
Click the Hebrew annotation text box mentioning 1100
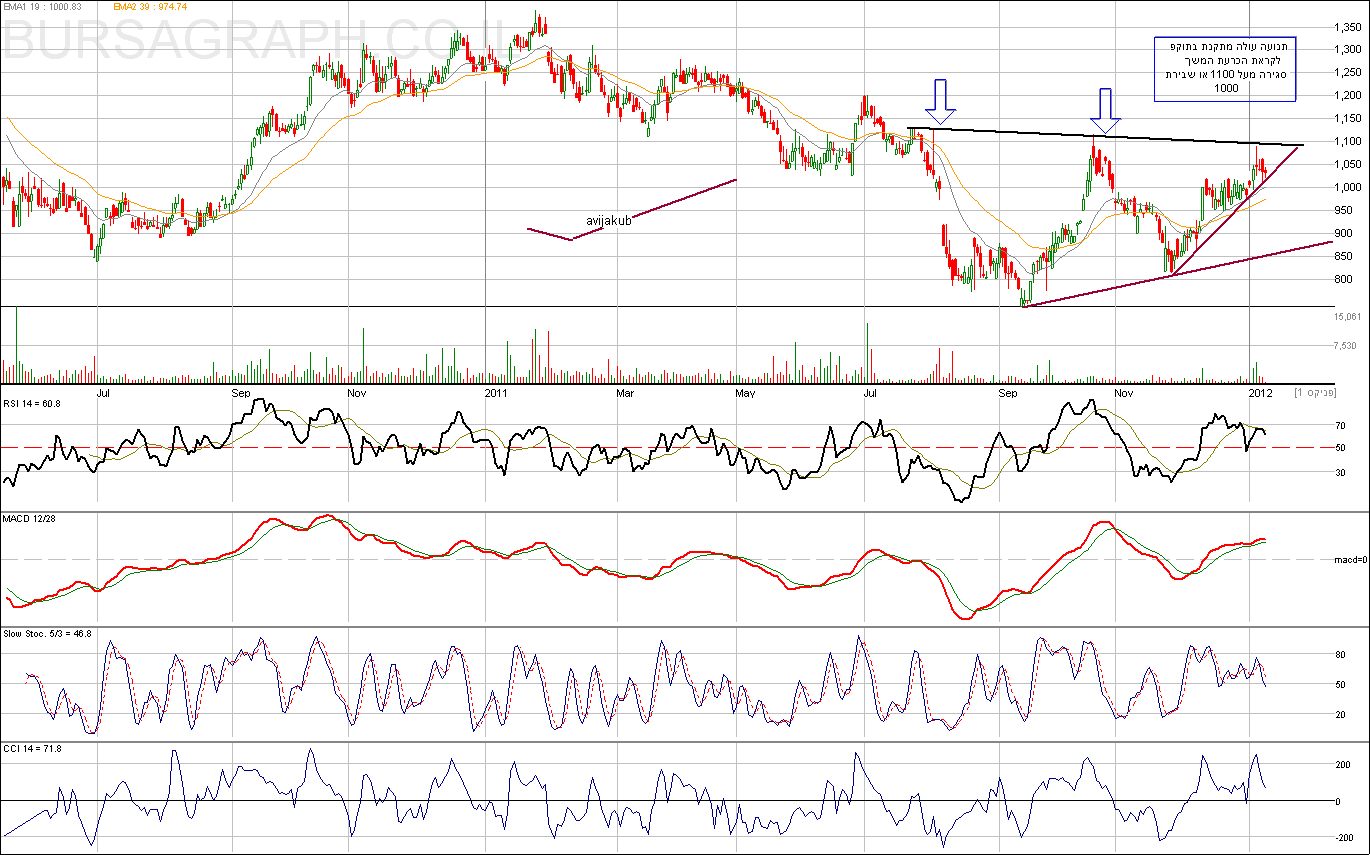coord(1225,67)
